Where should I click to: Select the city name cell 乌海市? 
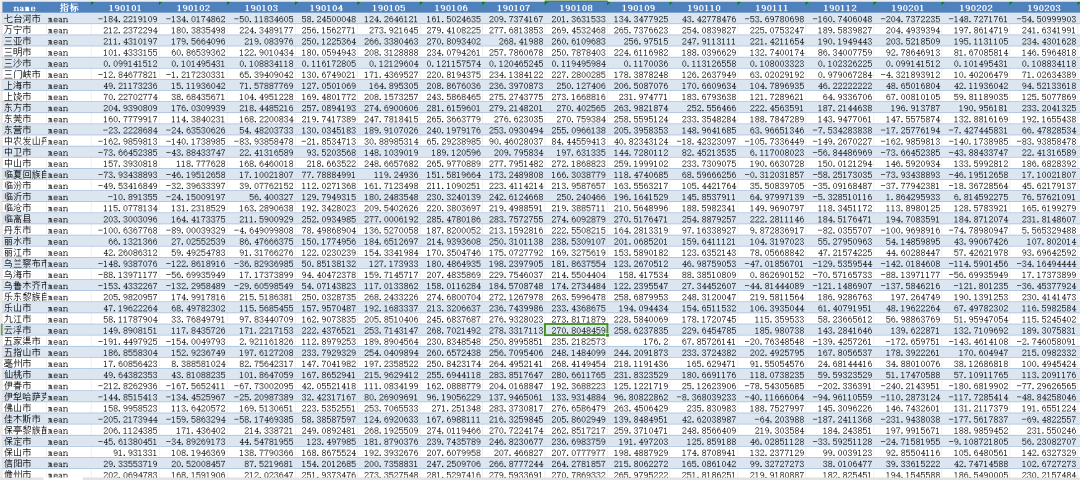pyautogui.click(x=24, y=273)
